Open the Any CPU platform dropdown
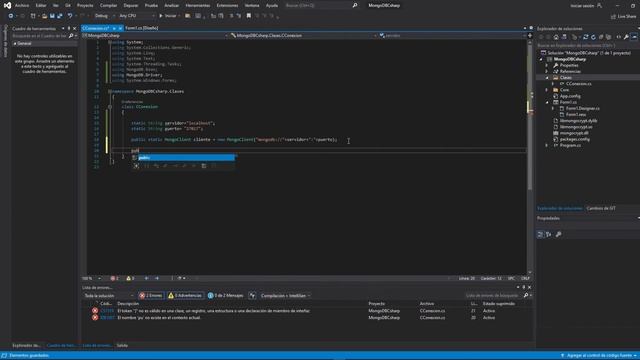This screenshot has width=640, height=360. coord(136,16)
